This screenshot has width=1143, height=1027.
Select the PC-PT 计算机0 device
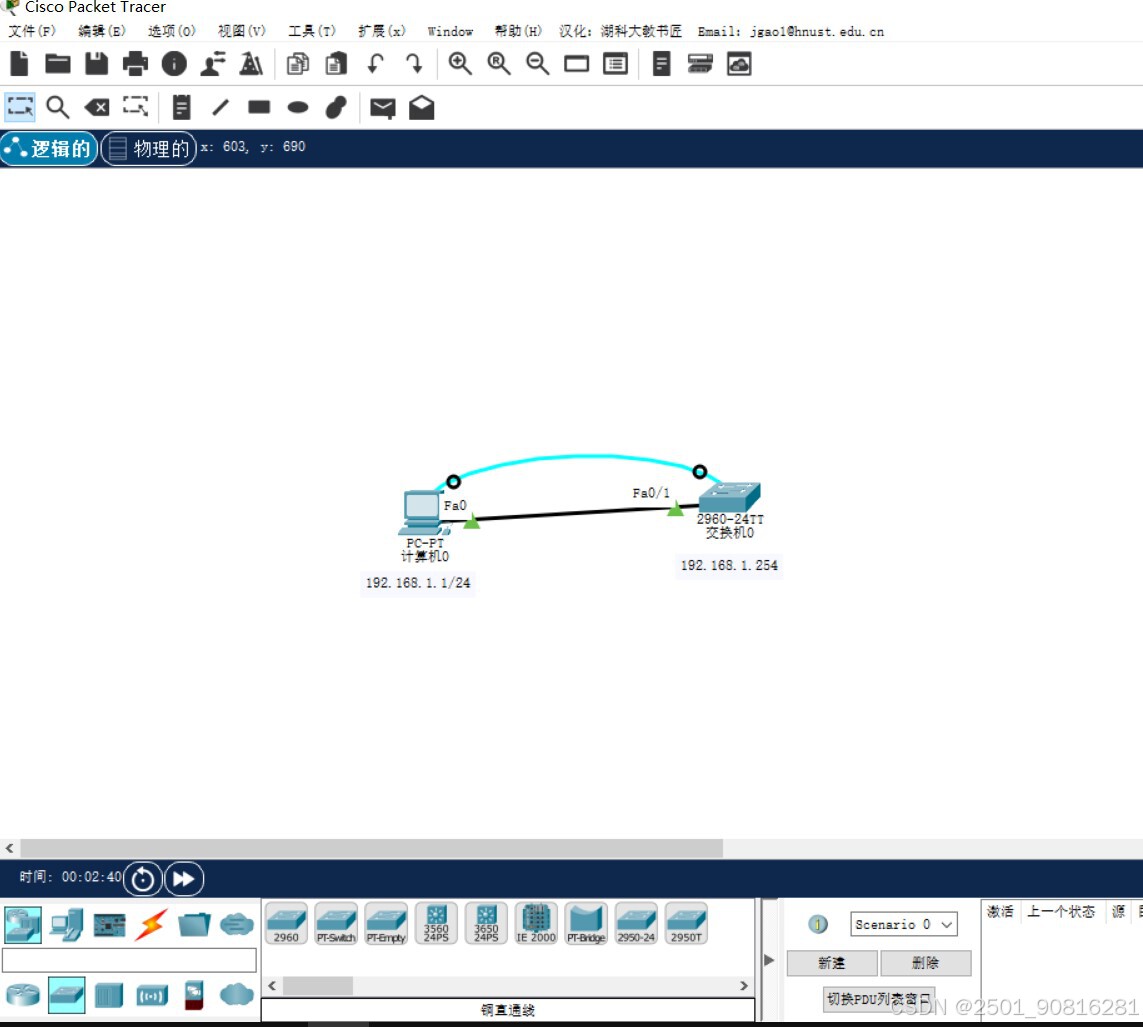click(423, 514)
